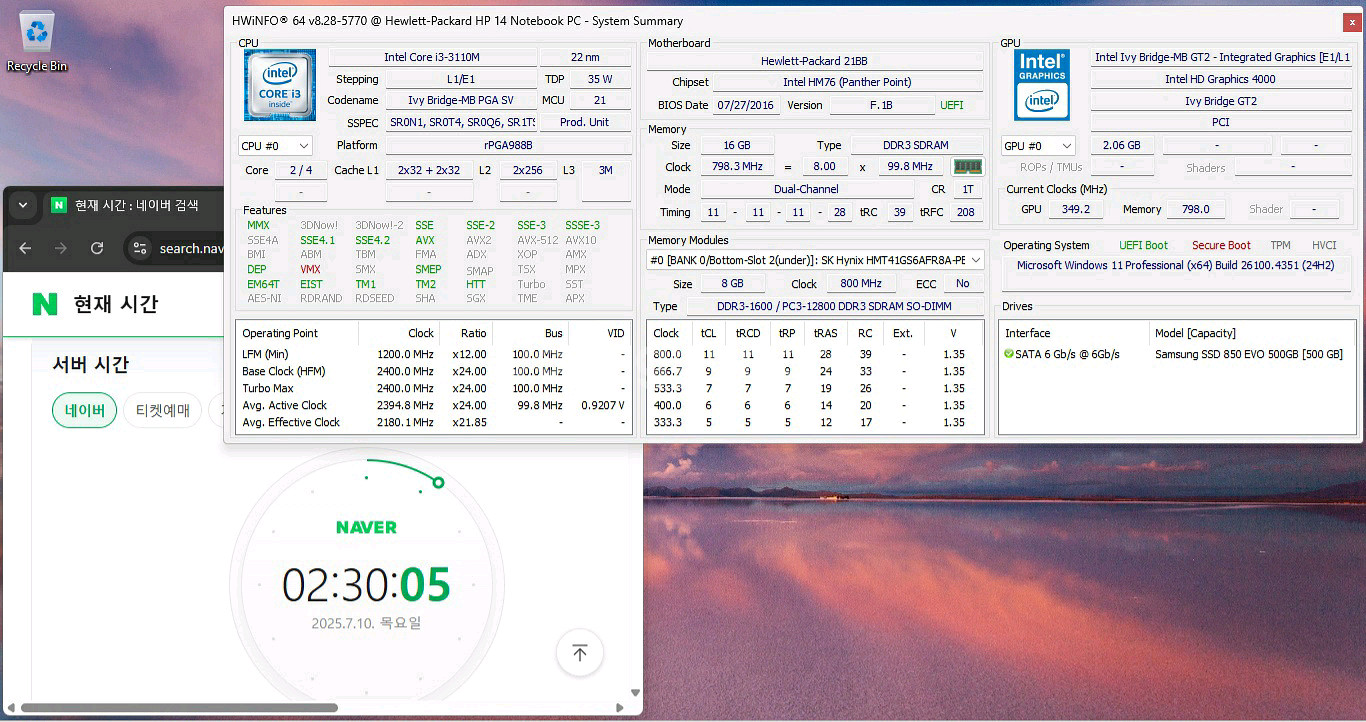Select the 네이버 server time chip
Screen dimensions: 1366x722
[85, 410]
